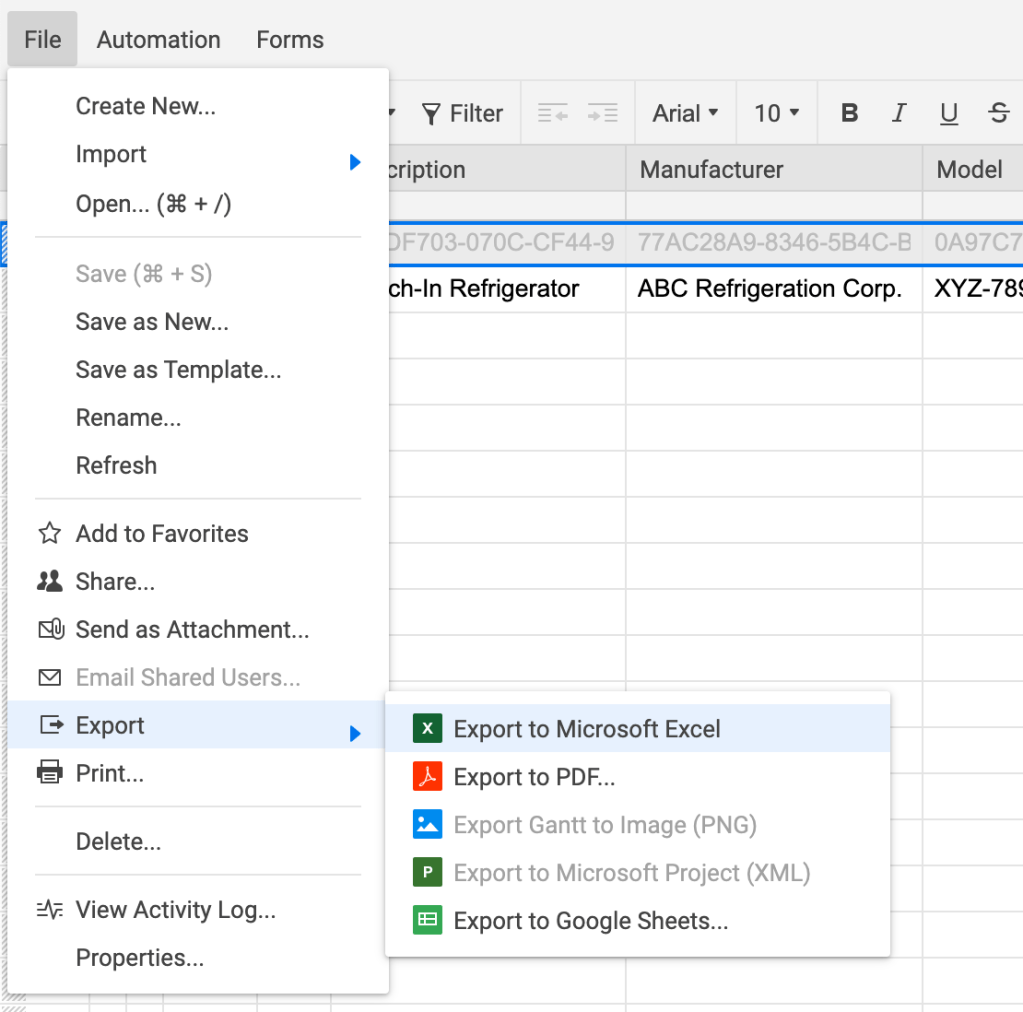Open the Arial font dropdown
This screenshot has width=1023, height=1012.
[x=686, y=113]
